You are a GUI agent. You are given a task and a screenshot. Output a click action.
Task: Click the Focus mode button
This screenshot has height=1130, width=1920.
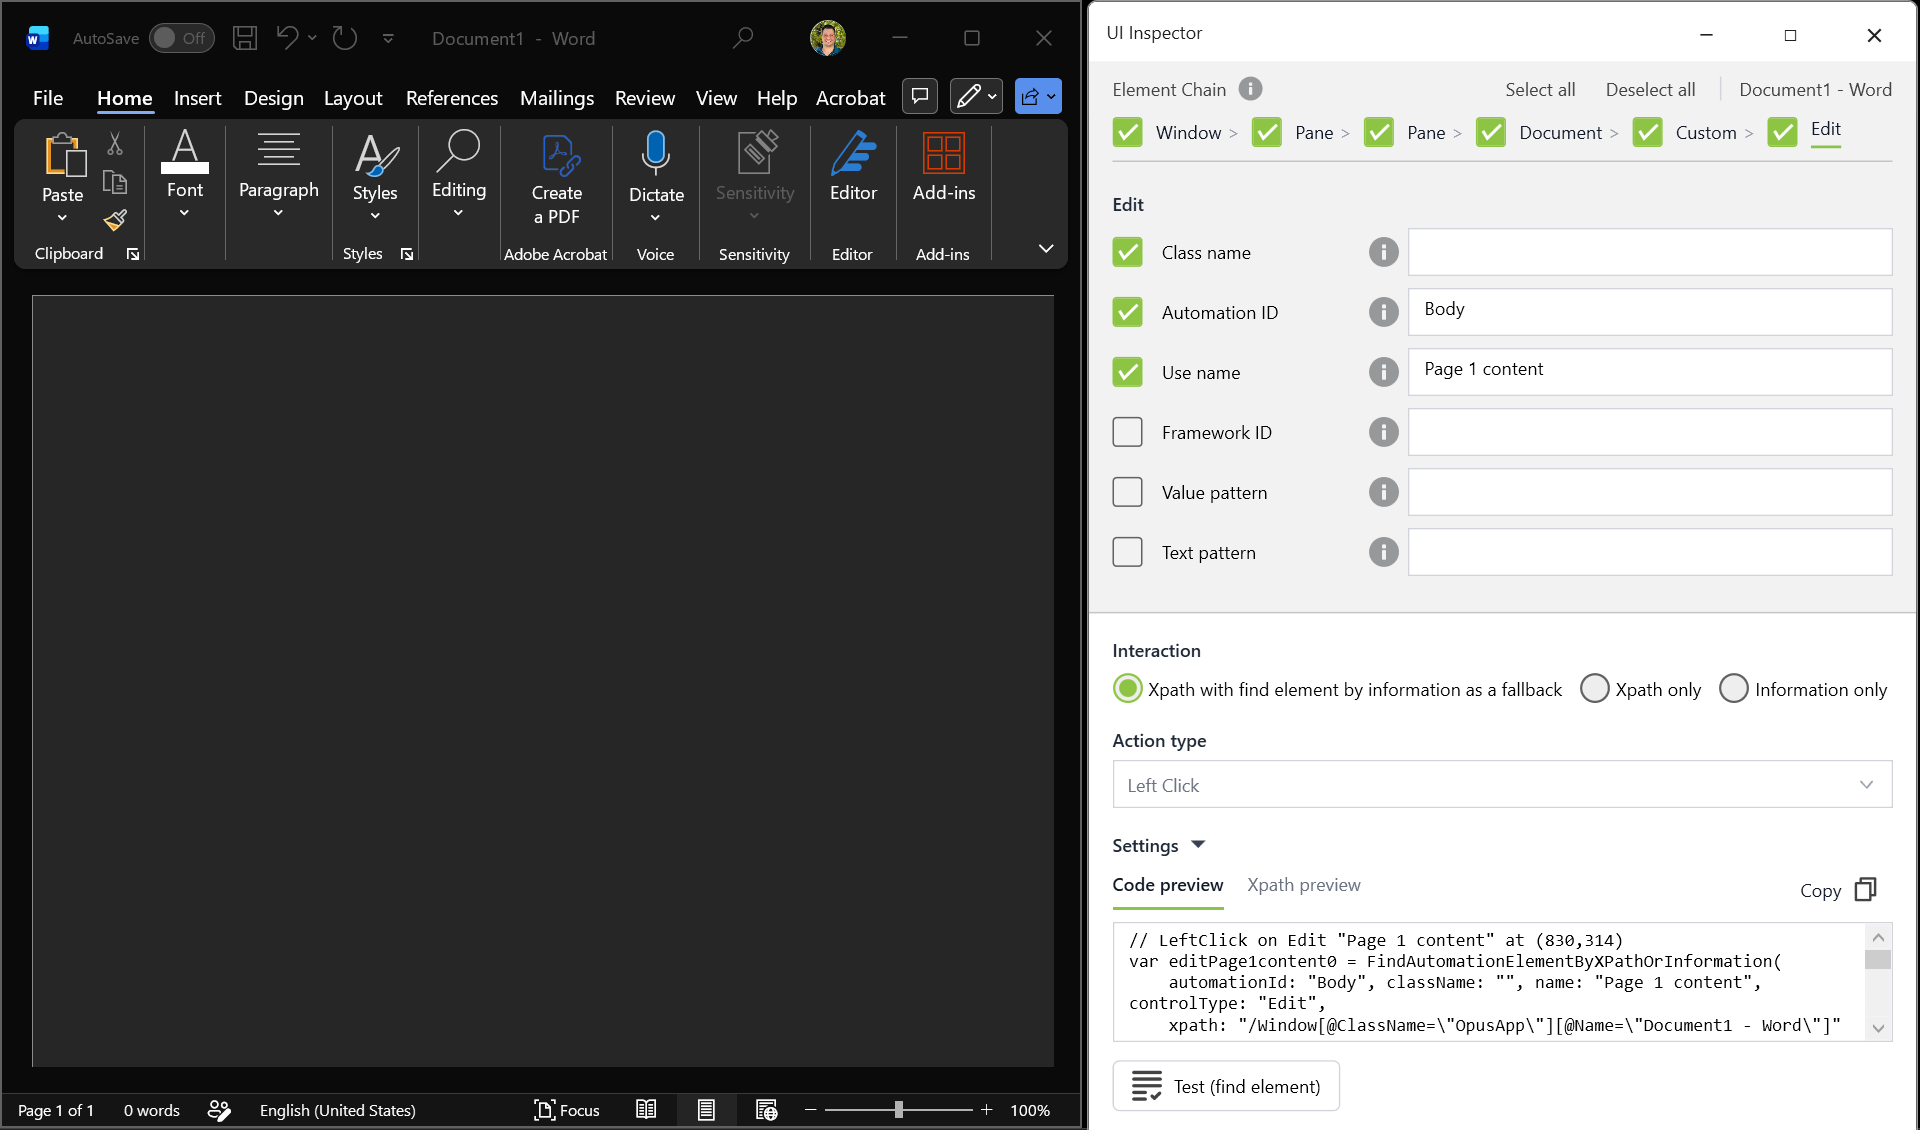click(x=566, y=1110)
